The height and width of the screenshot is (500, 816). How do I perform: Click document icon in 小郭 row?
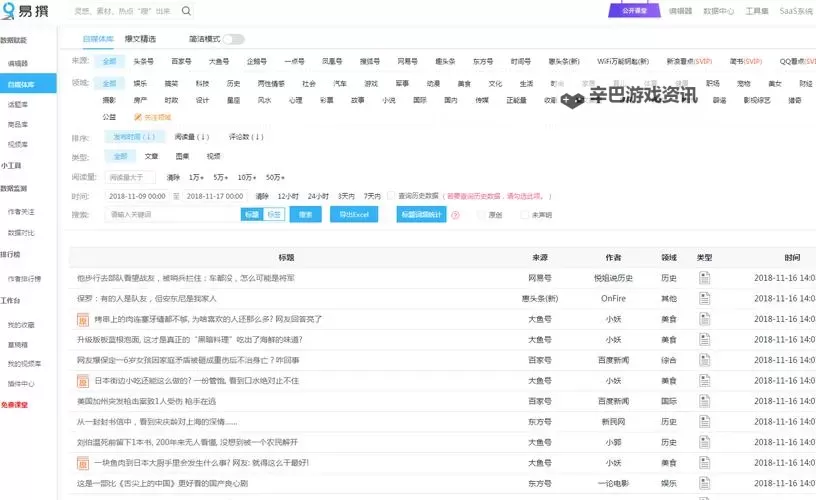pyautogui.click(x=704, y=442)
